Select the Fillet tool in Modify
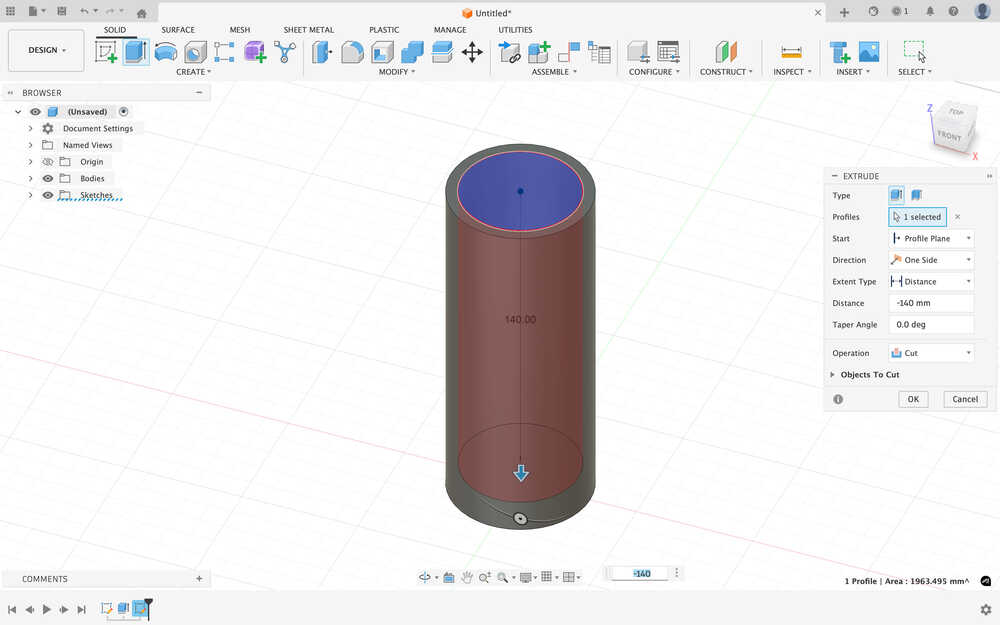The image size is (1000, 625). pyautogui.click(x=352, y=52)
